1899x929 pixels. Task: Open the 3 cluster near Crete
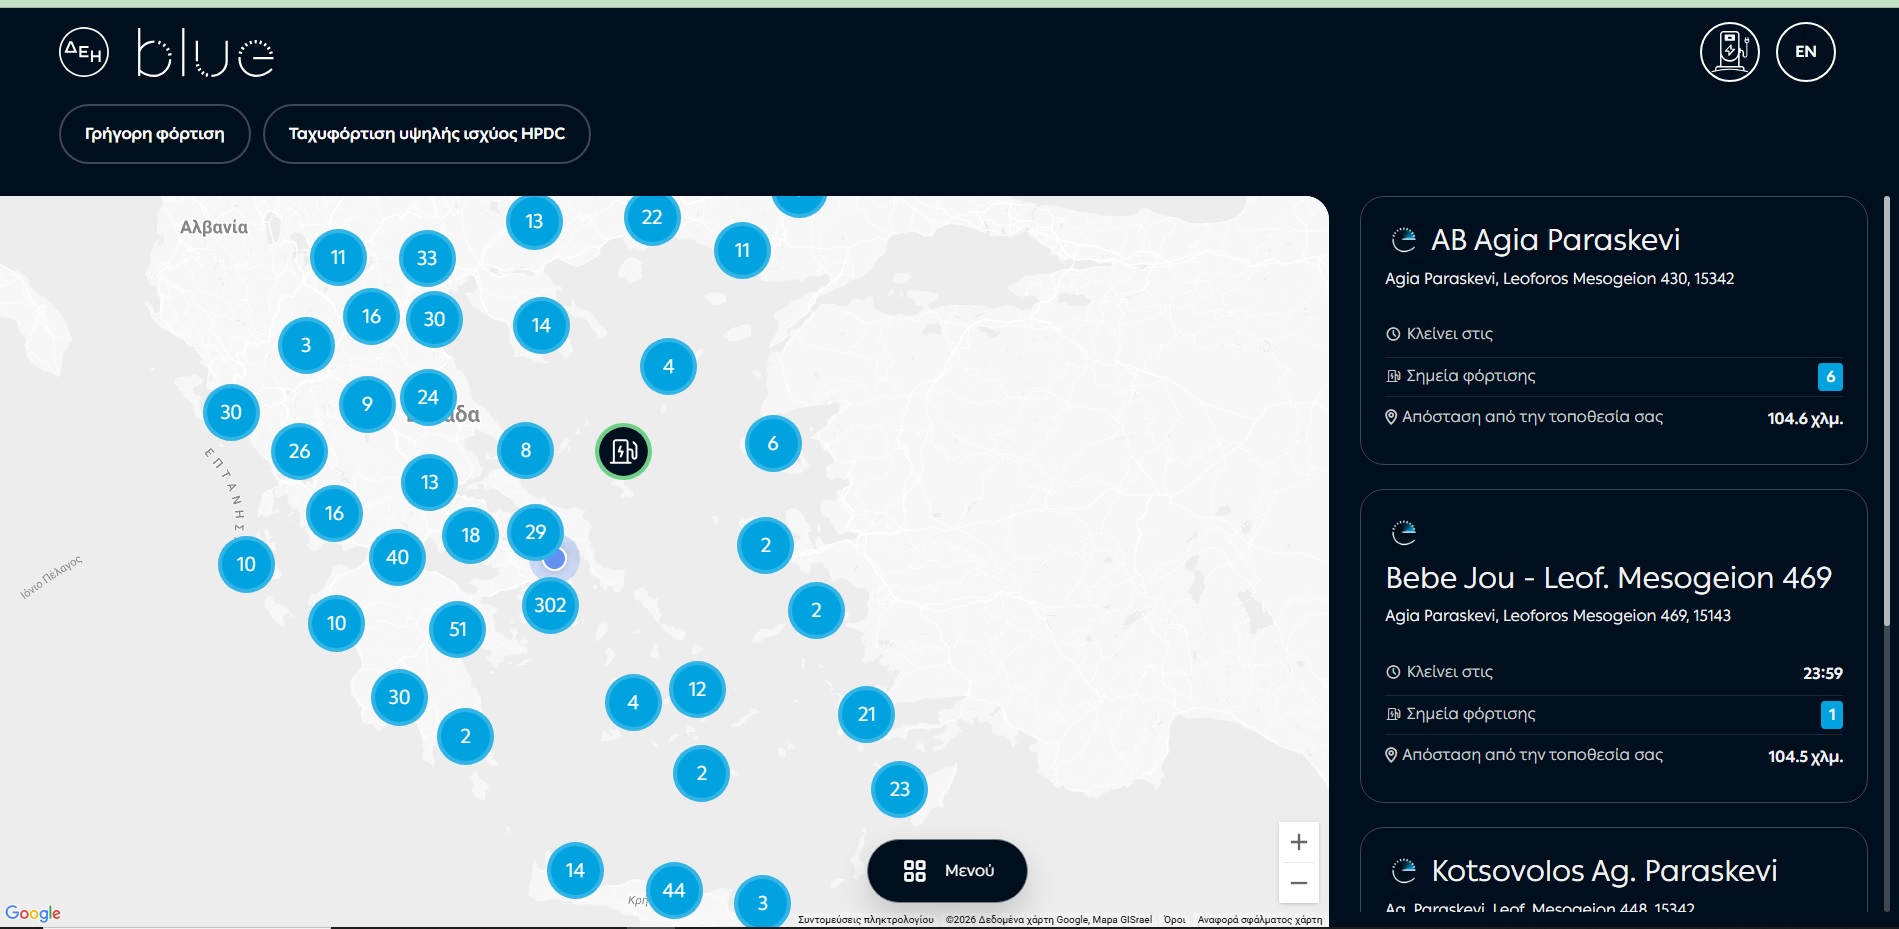pos(763,903)
